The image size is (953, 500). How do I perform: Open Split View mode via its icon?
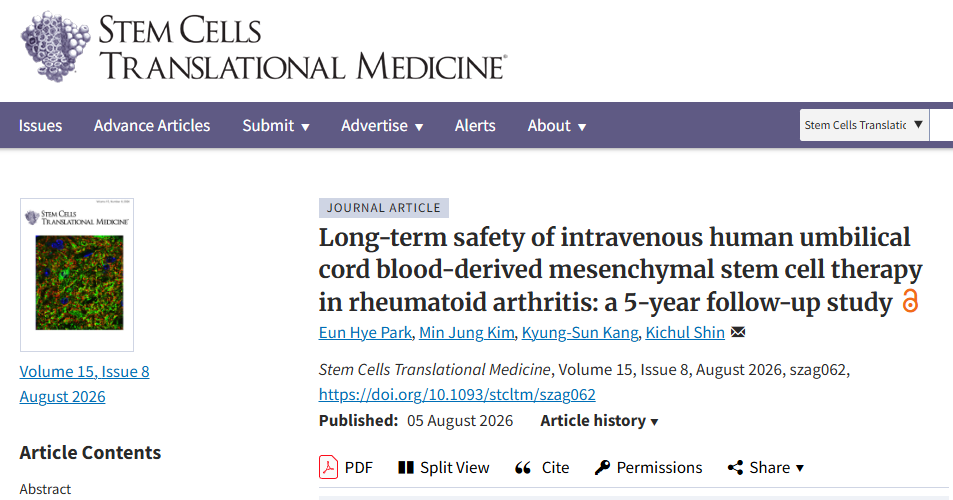tap(405, 467)
